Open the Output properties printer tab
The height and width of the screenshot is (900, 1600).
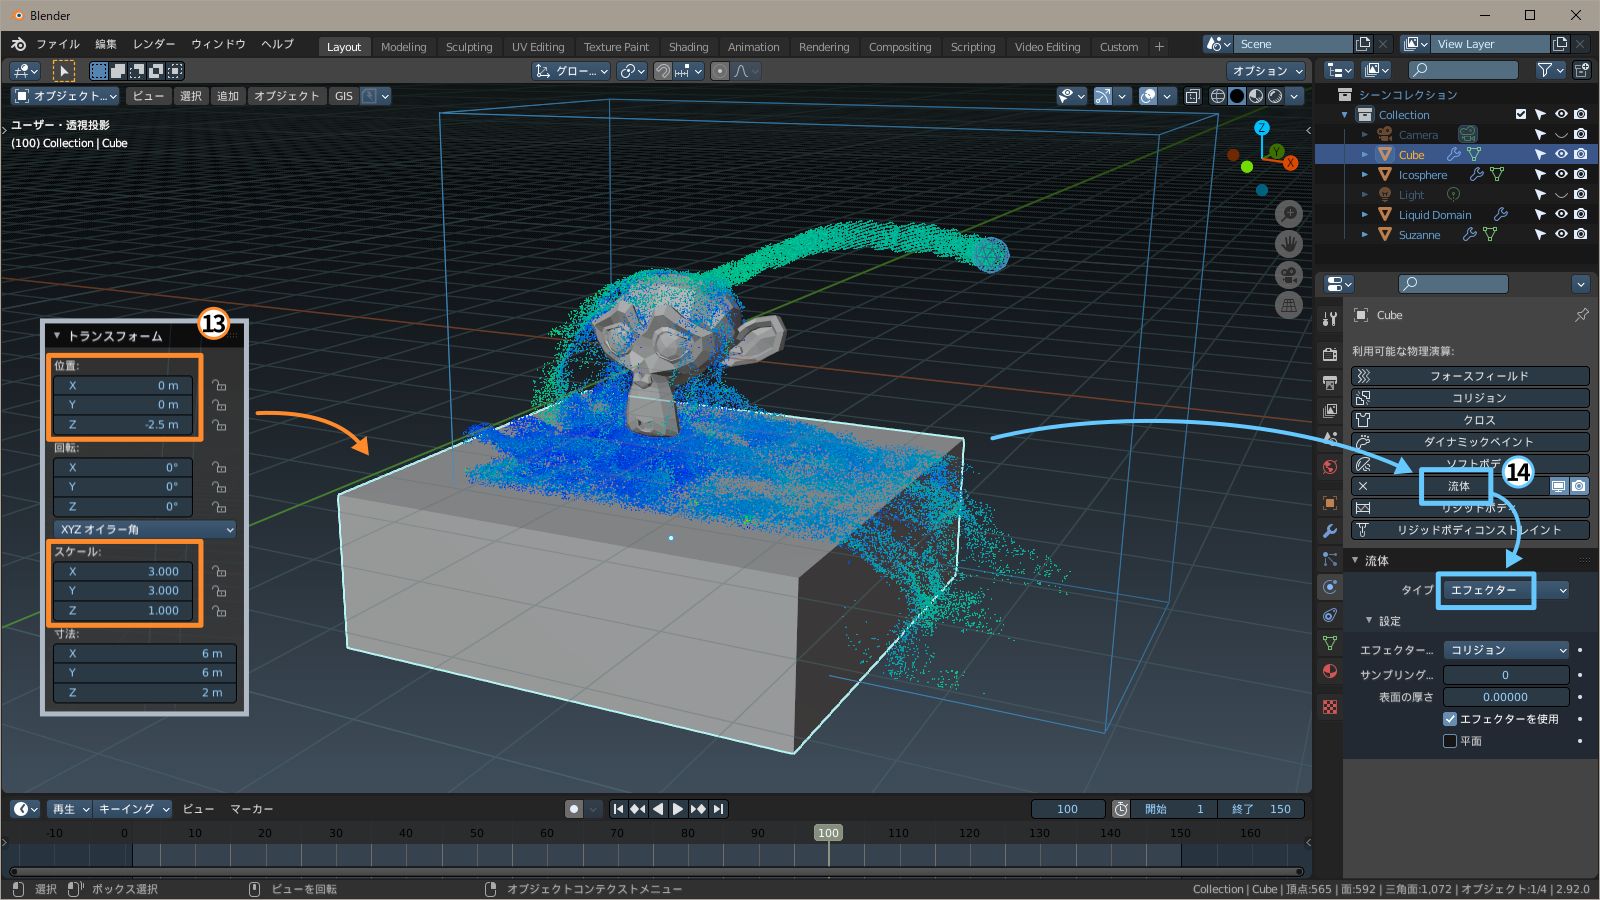pos(1330,383)
